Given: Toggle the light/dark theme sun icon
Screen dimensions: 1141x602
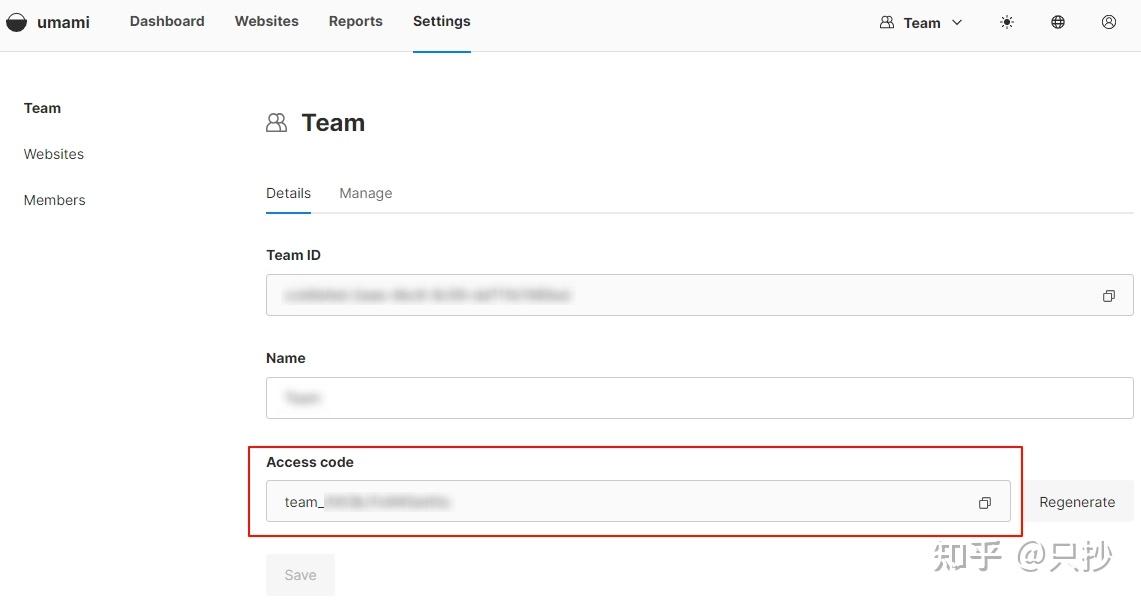Looking at the screenshot, I should pyautogui.click(x=1007, y=23).
